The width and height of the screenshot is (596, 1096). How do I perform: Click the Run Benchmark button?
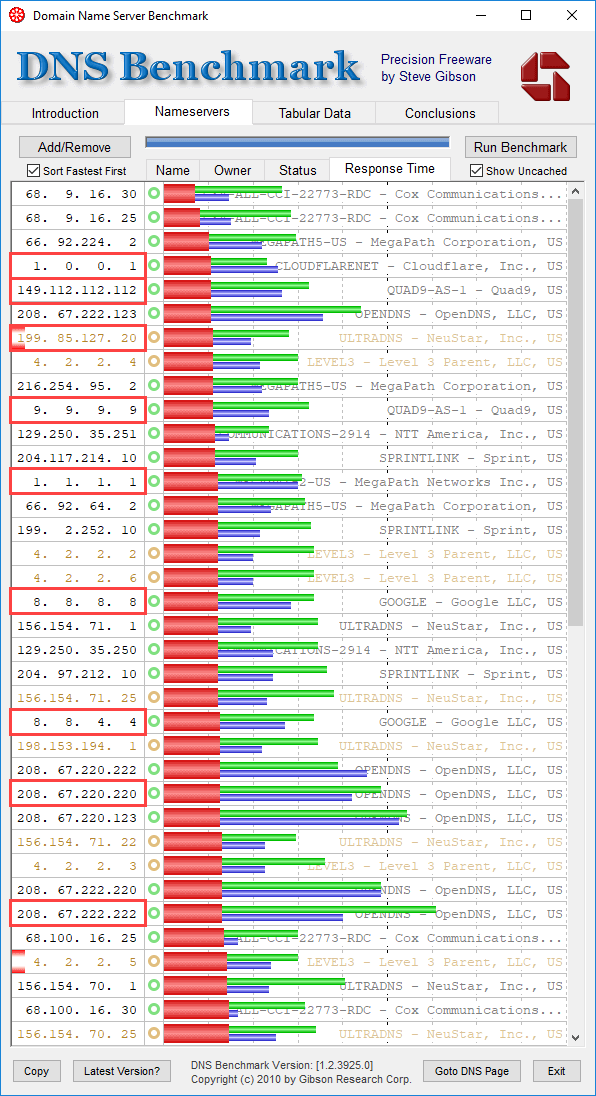(521, 147)
